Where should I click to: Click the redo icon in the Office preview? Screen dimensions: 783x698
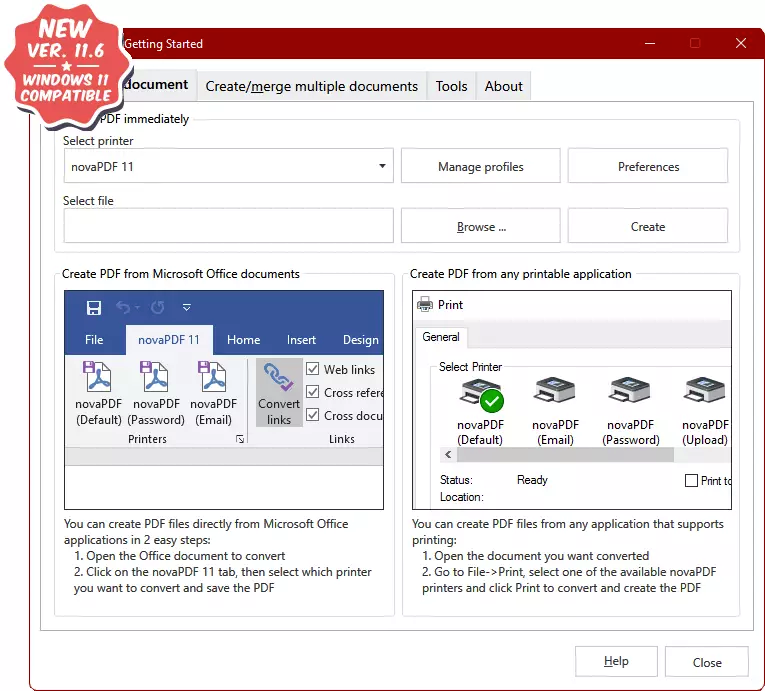pyautogui.click(x=158, y=308)
